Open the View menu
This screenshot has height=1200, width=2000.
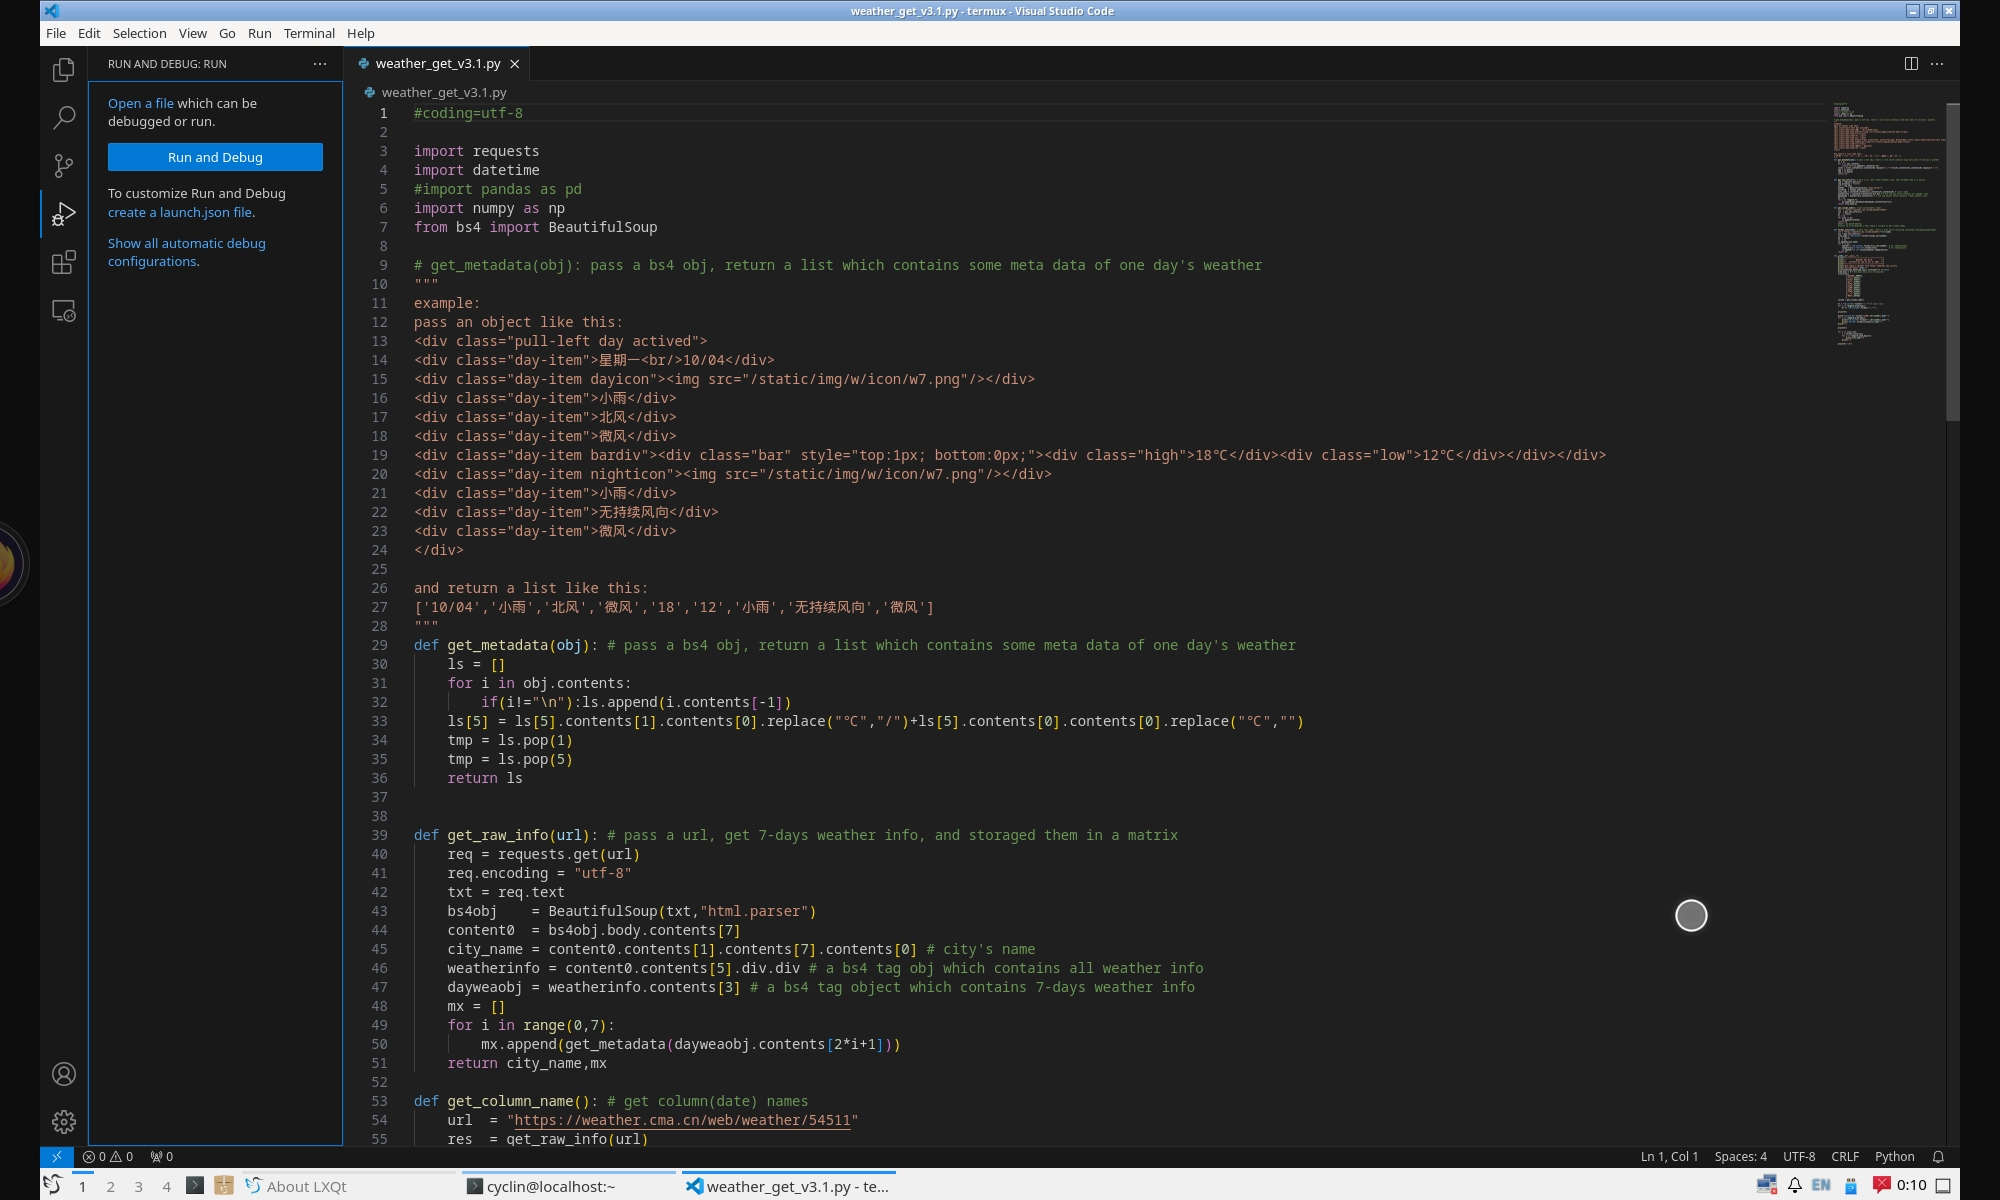193,33
